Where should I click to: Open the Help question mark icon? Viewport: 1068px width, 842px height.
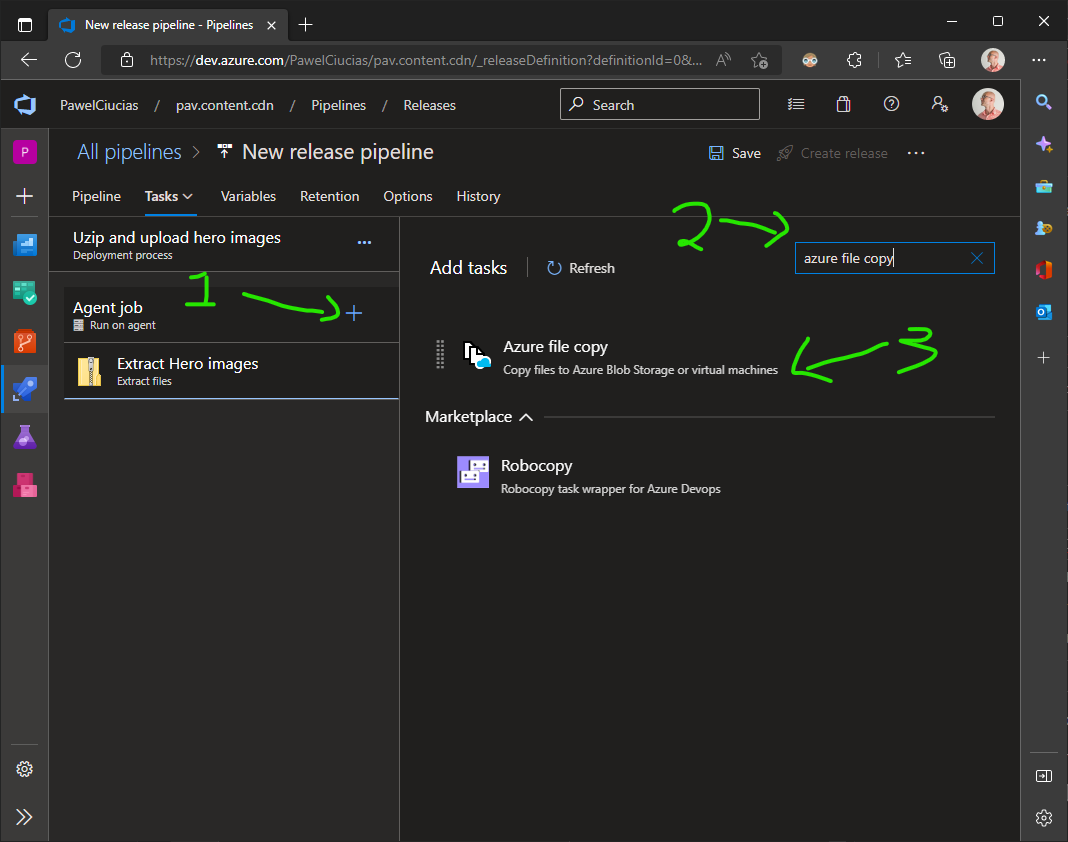(x=891, y=104)
